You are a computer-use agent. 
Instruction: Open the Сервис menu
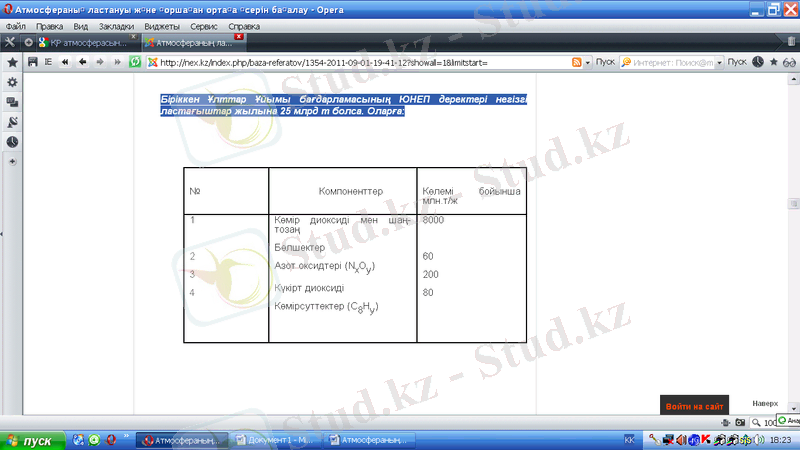click(x=204, y=26)
